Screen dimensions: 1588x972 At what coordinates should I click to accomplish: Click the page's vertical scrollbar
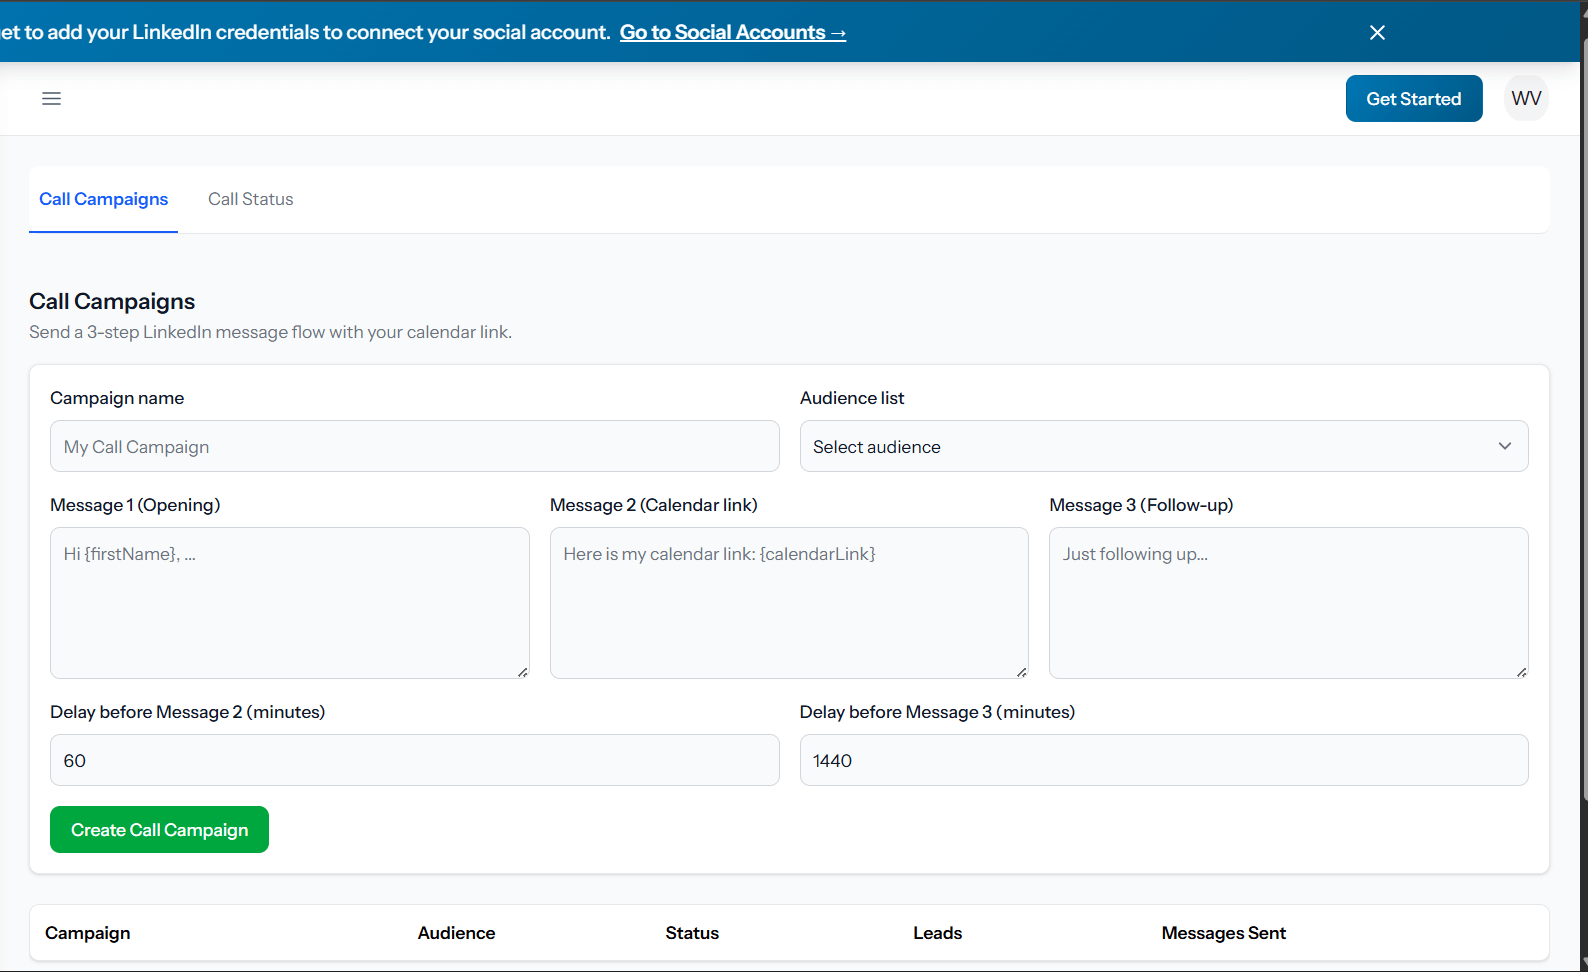click(1583, 400)
